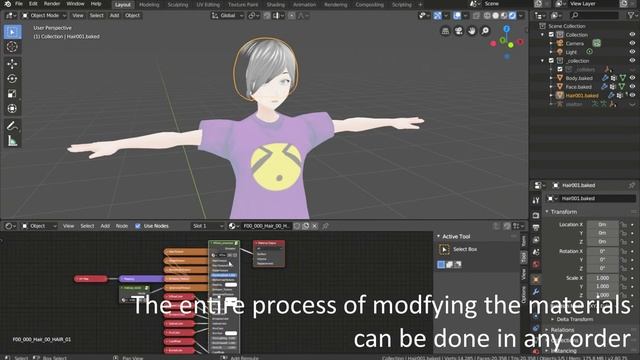
Task: Expand the Relations panel
Action: coord(562,330)
